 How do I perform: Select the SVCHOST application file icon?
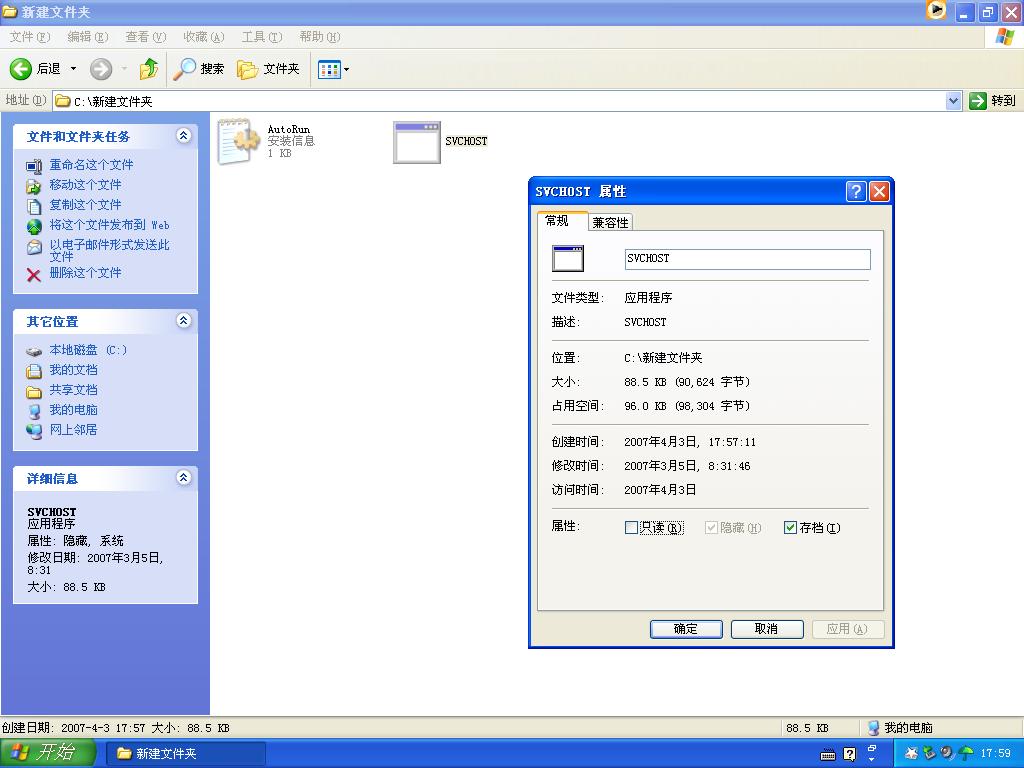(x=417, y=142)
